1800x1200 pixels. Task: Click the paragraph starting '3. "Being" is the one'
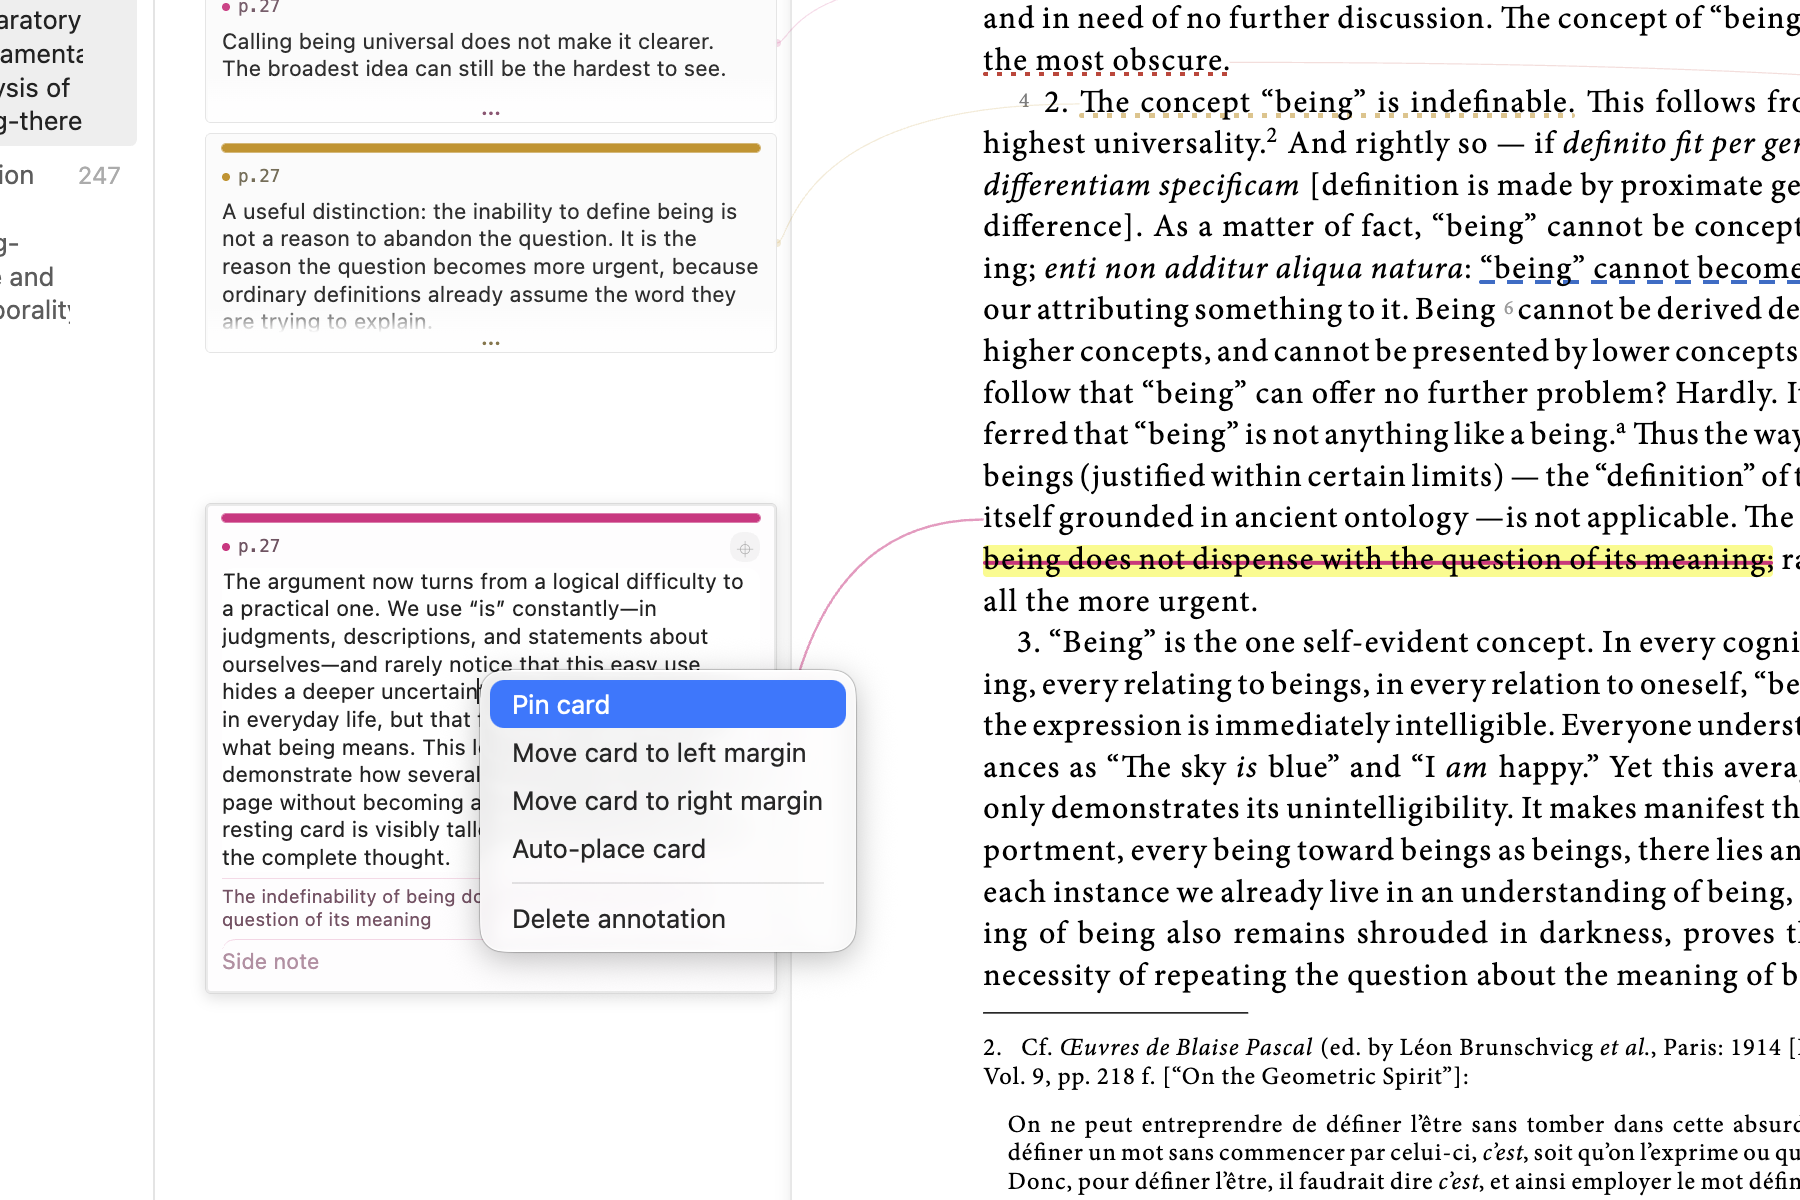[1391, 808]
